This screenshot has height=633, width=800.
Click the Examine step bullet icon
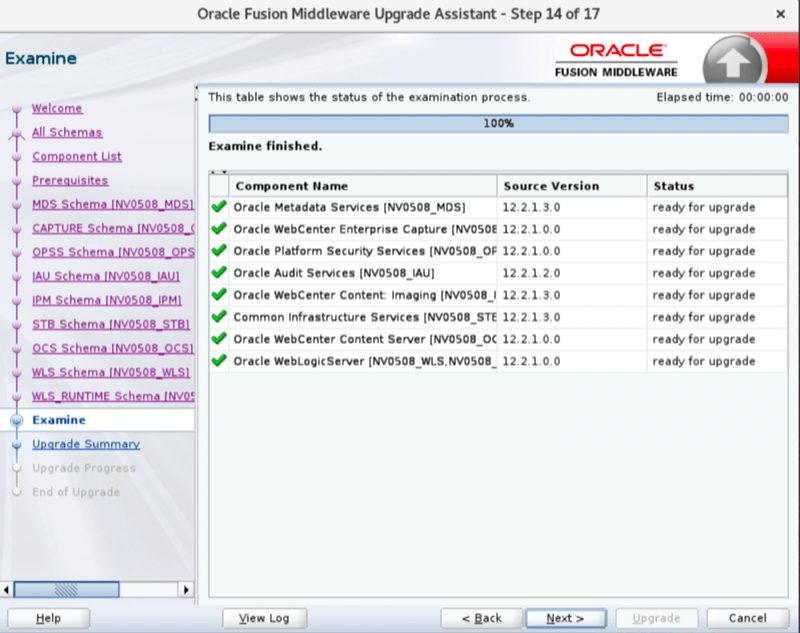[x=17, y=420]
